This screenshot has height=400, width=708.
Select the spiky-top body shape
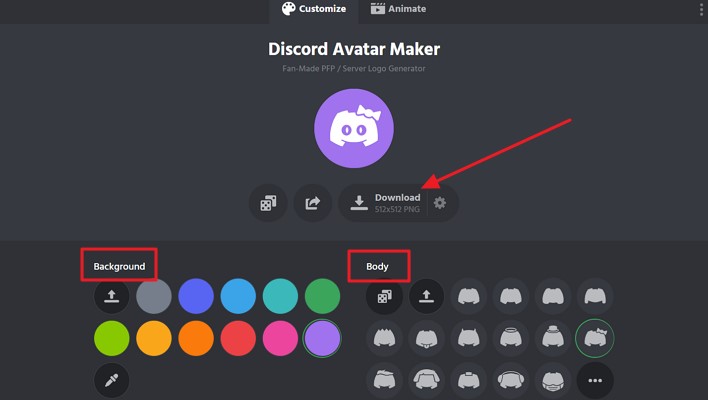[384, 338]
